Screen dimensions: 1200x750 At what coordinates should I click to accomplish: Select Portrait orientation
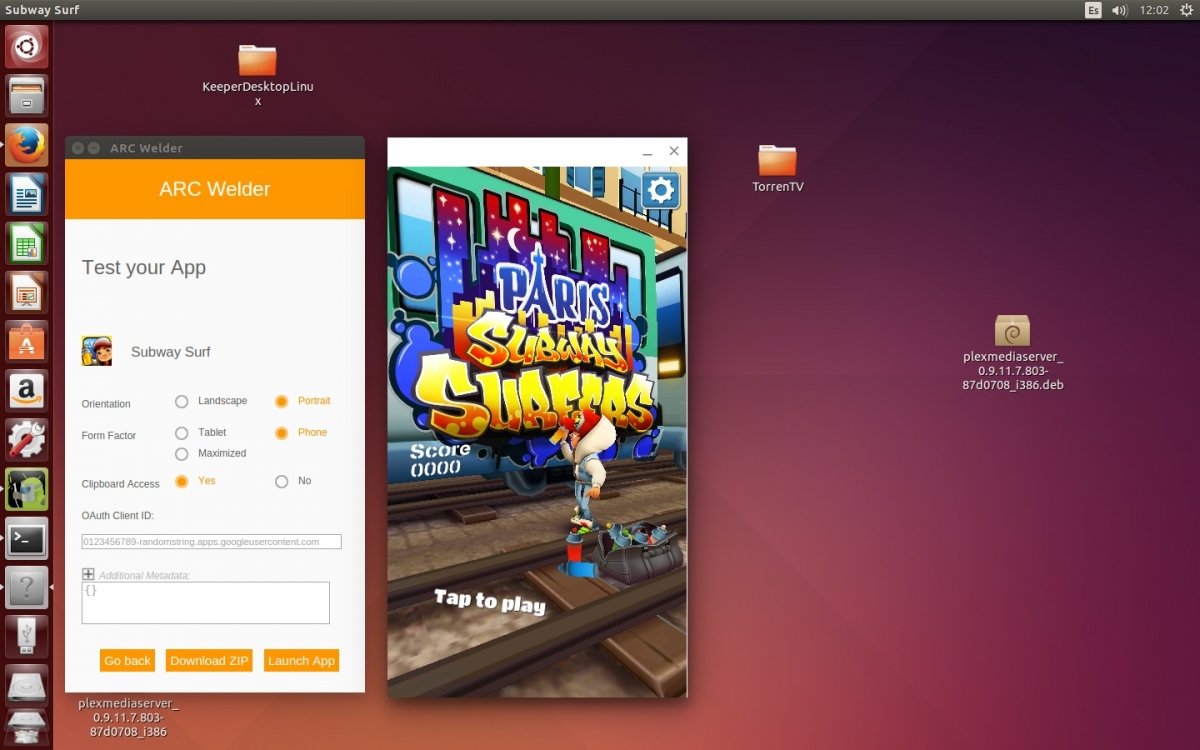coord(281,401)
